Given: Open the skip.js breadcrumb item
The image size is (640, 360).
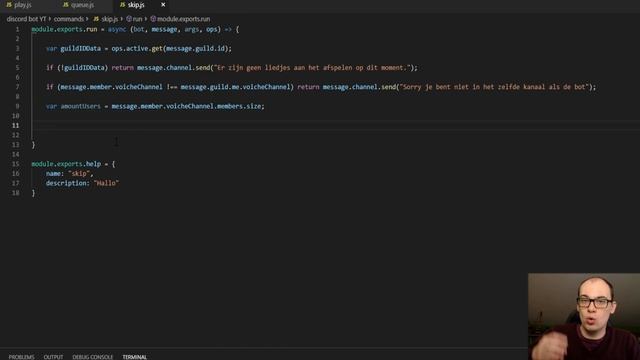Looking at the screenshot, I should 109,19.
